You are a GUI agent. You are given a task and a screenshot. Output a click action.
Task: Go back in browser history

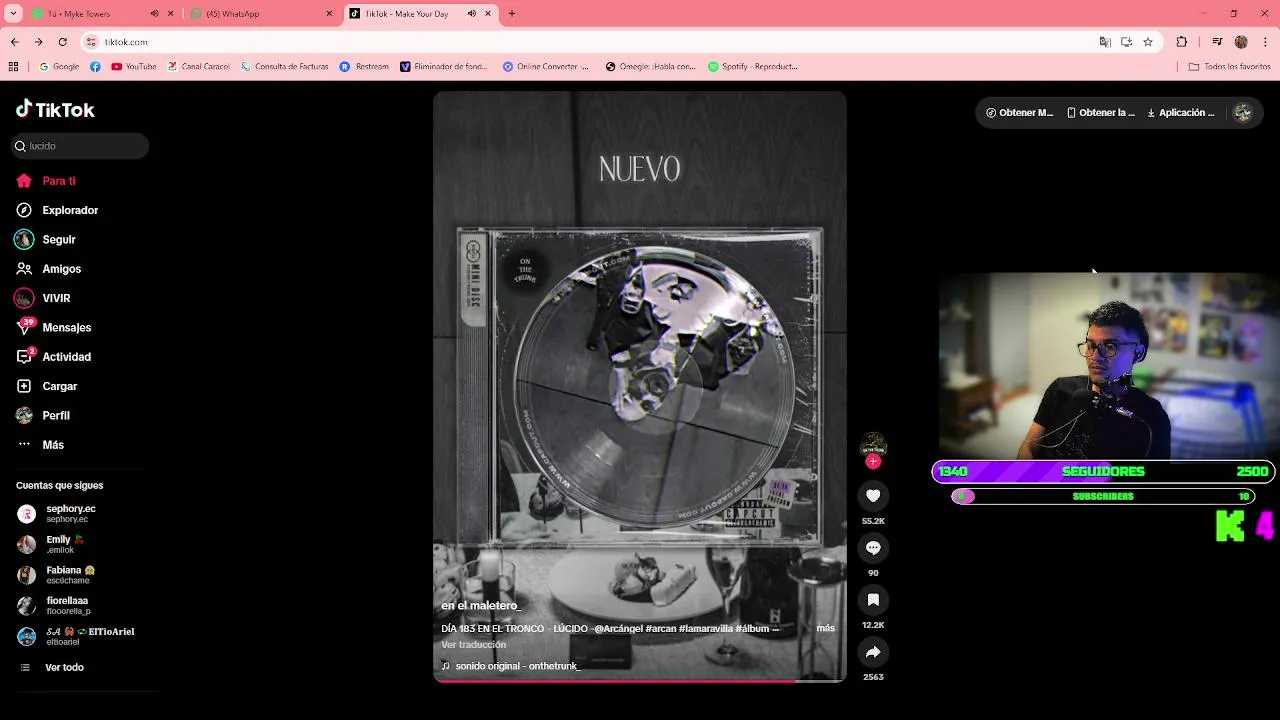(14, 42)
